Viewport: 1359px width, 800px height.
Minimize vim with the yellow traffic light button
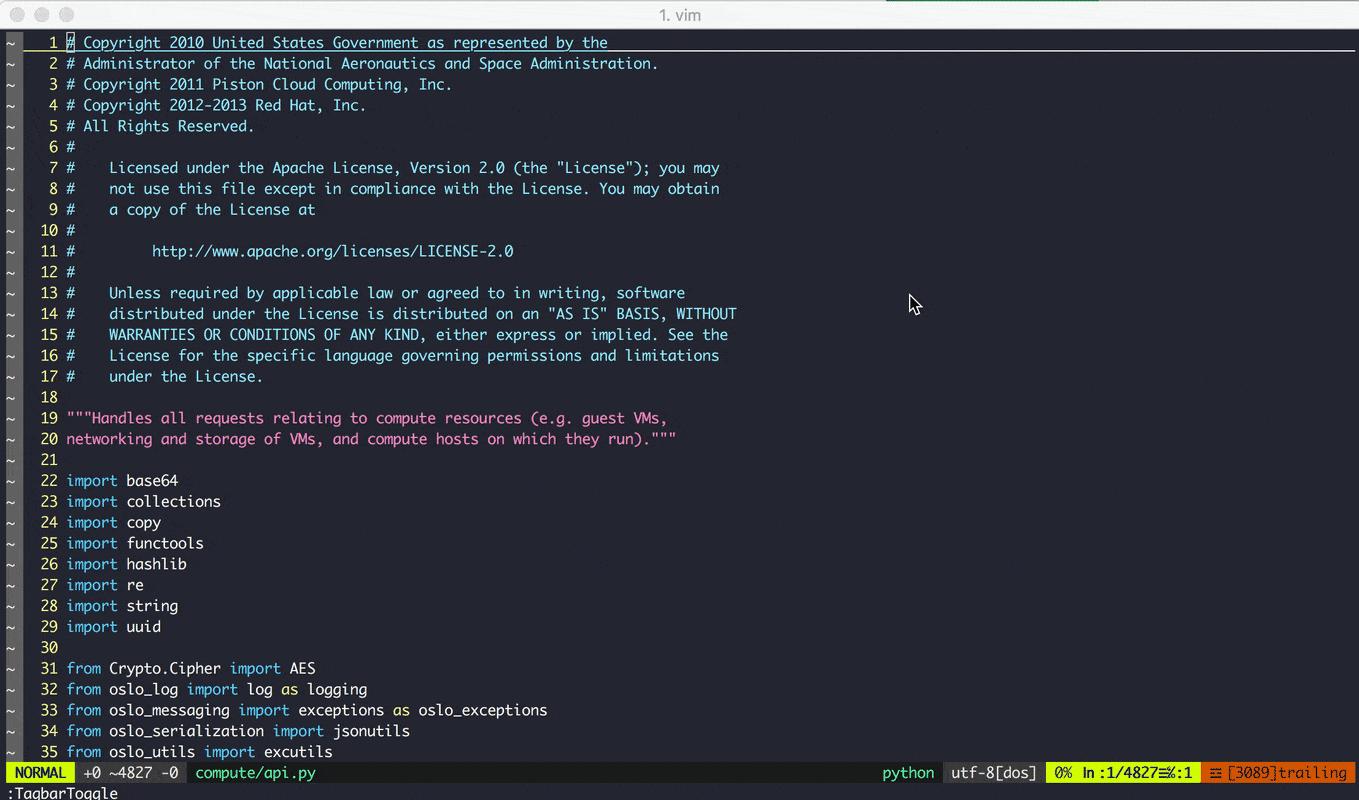39,15
